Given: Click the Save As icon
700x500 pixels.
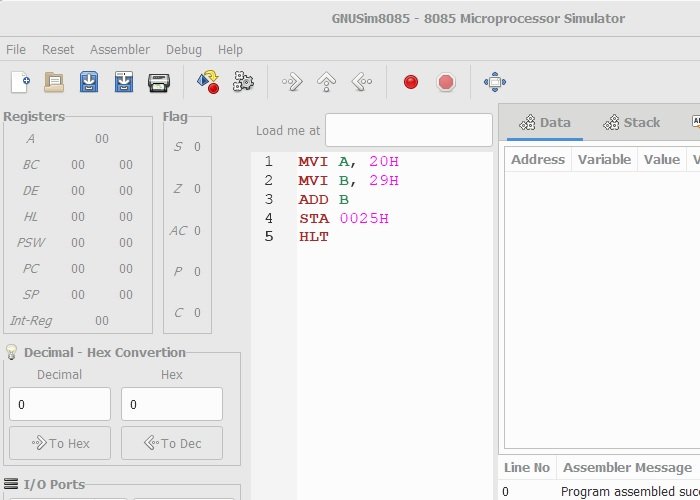Looking at the screenshot, I should [124, 82].
